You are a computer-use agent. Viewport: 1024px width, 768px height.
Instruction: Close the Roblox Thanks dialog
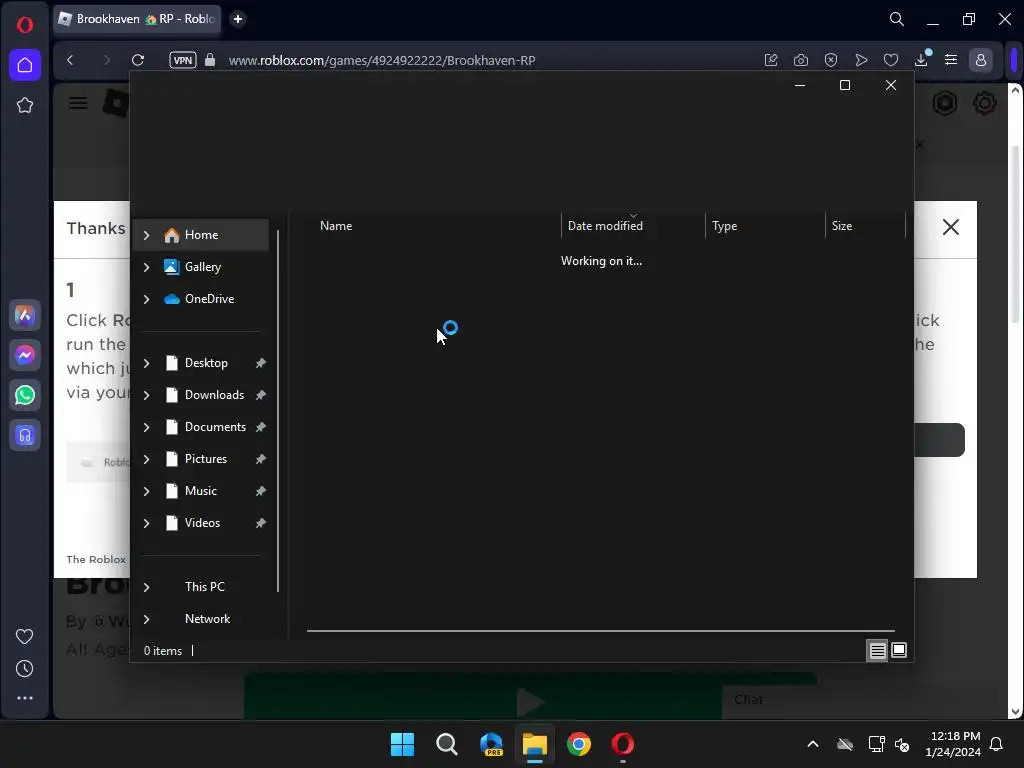(951, 227)
